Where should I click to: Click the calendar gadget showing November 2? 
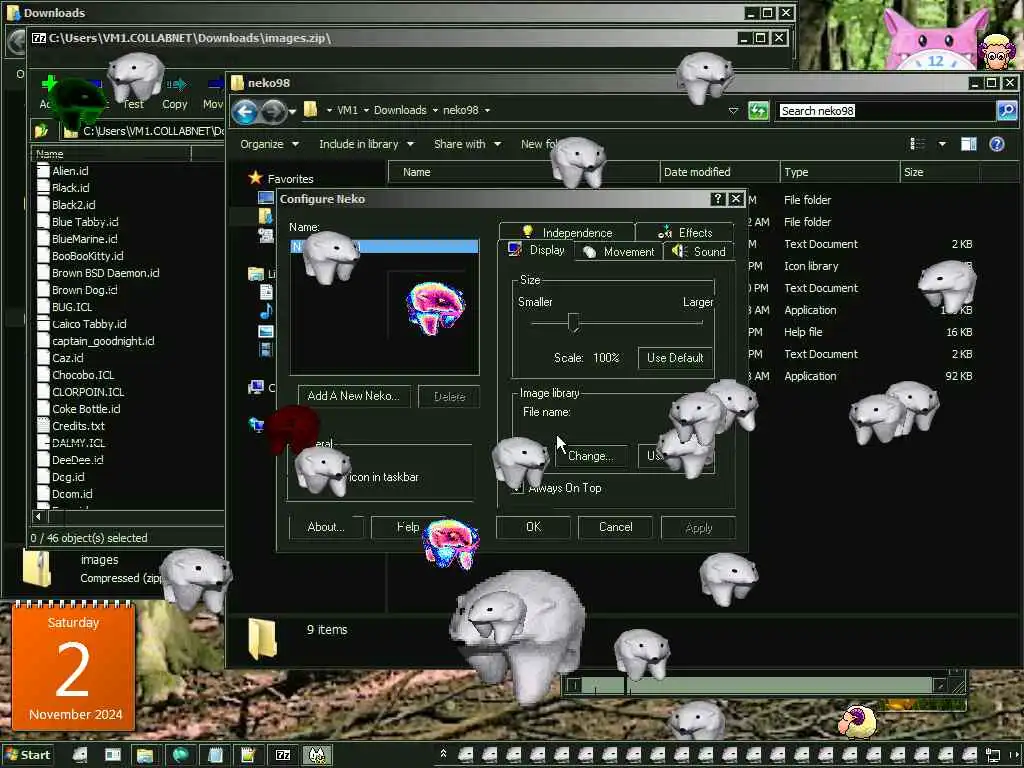point(72,666)
